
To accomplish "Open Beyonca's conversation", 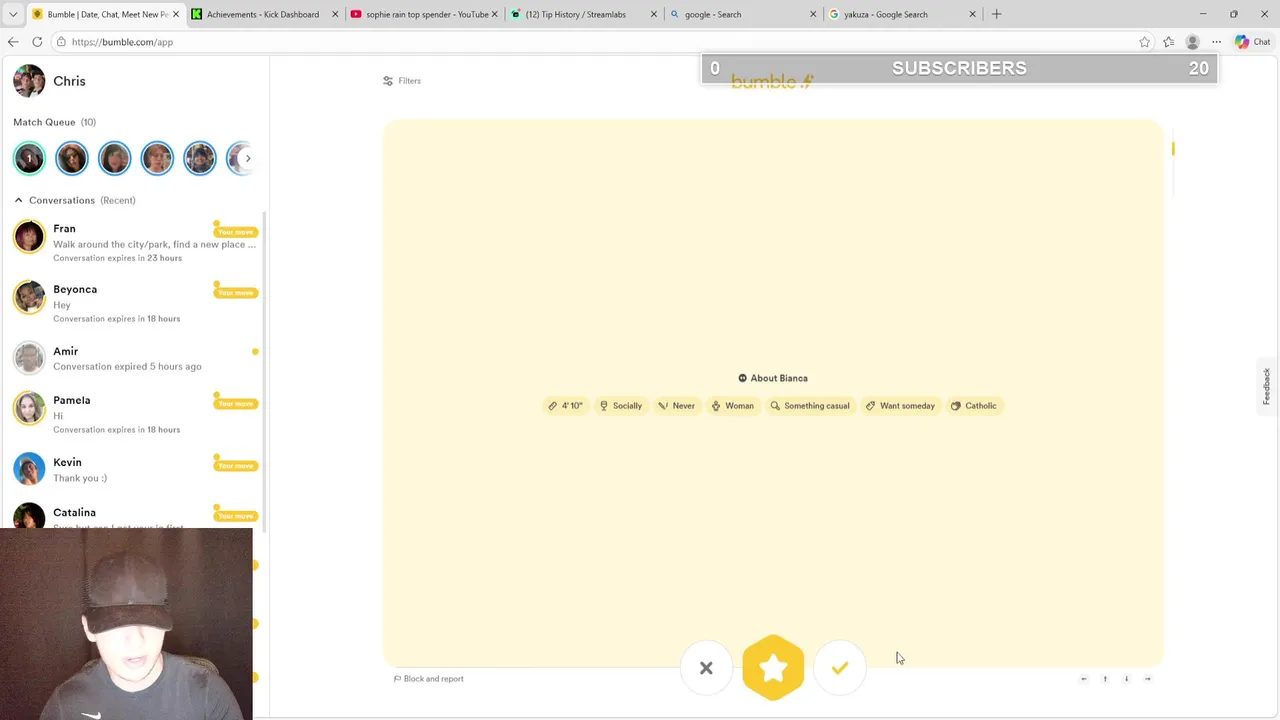I will tap(135, 303).
